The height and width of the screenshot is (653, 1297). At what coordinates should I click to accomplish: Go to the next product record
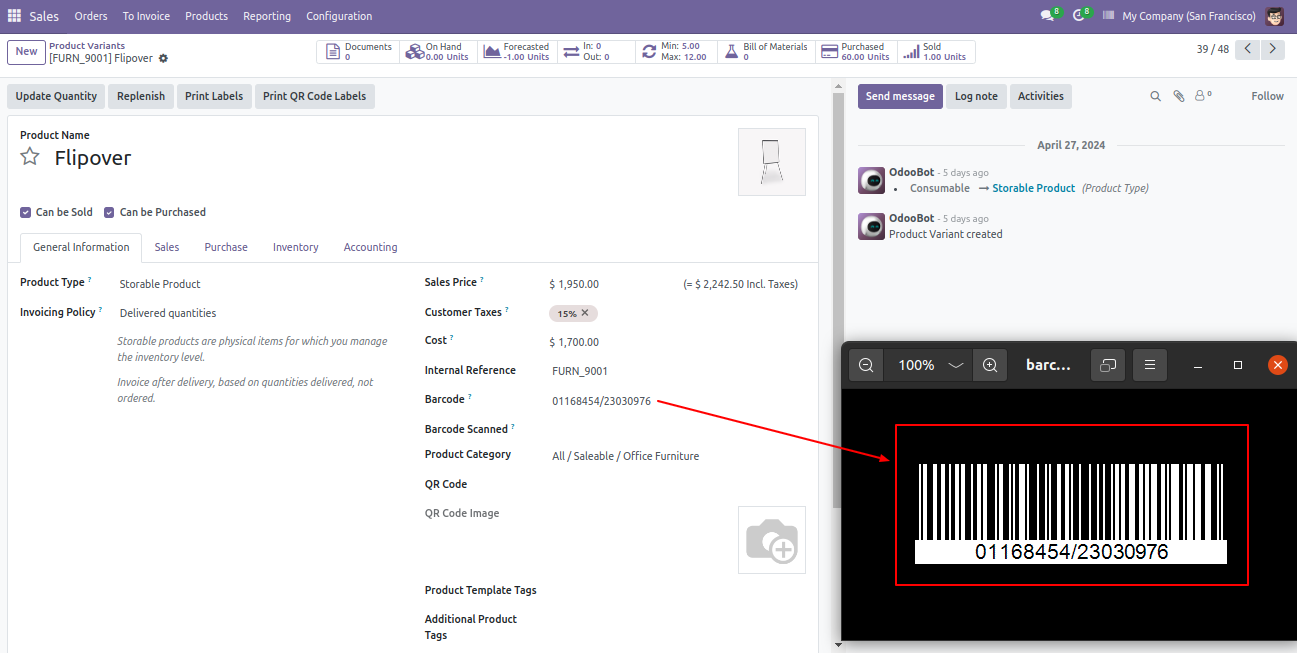1272,49
